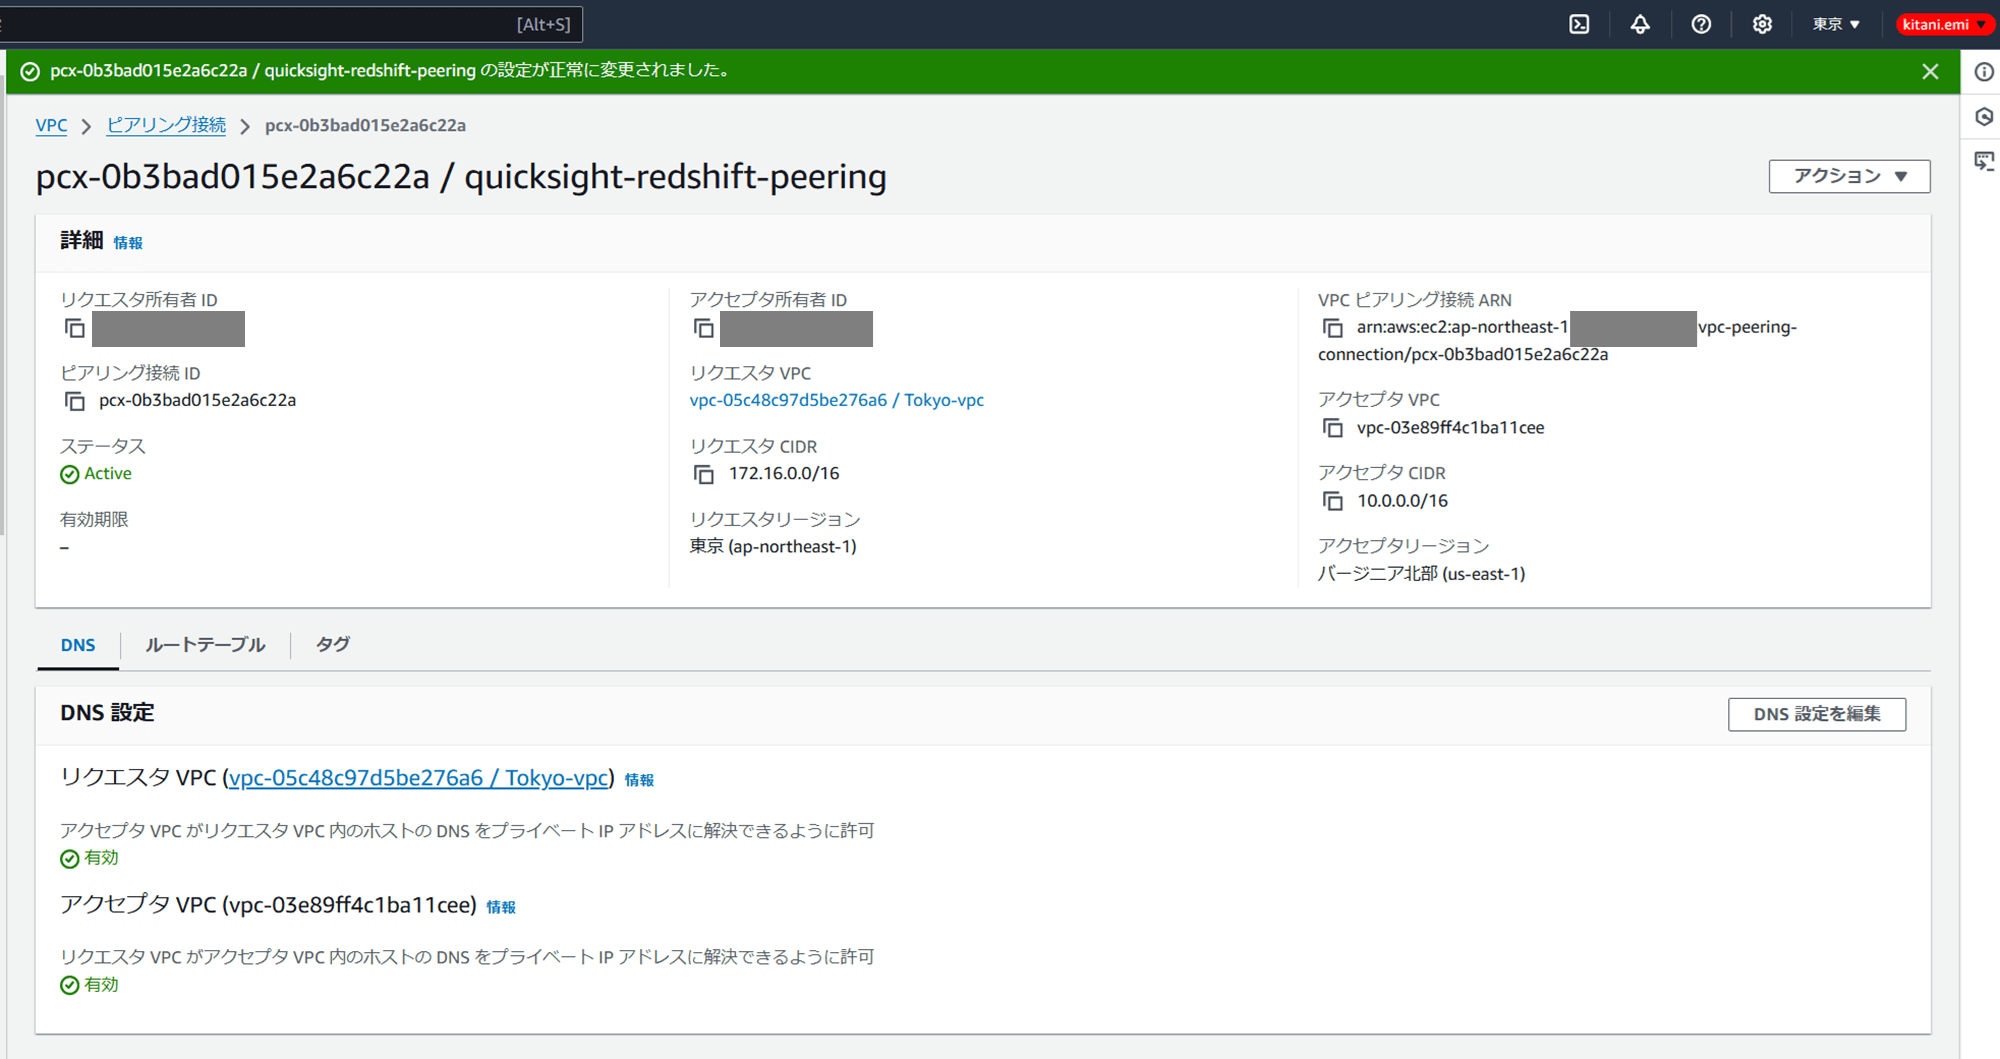Open 情報 link beside アクセプタ VPC heading

click(501, 907)
